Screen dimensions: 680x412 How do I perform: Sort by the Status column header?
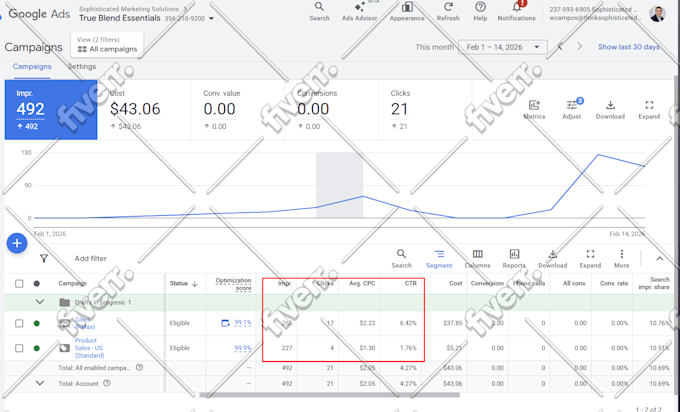pyautogui.click(x=183, y=284)
